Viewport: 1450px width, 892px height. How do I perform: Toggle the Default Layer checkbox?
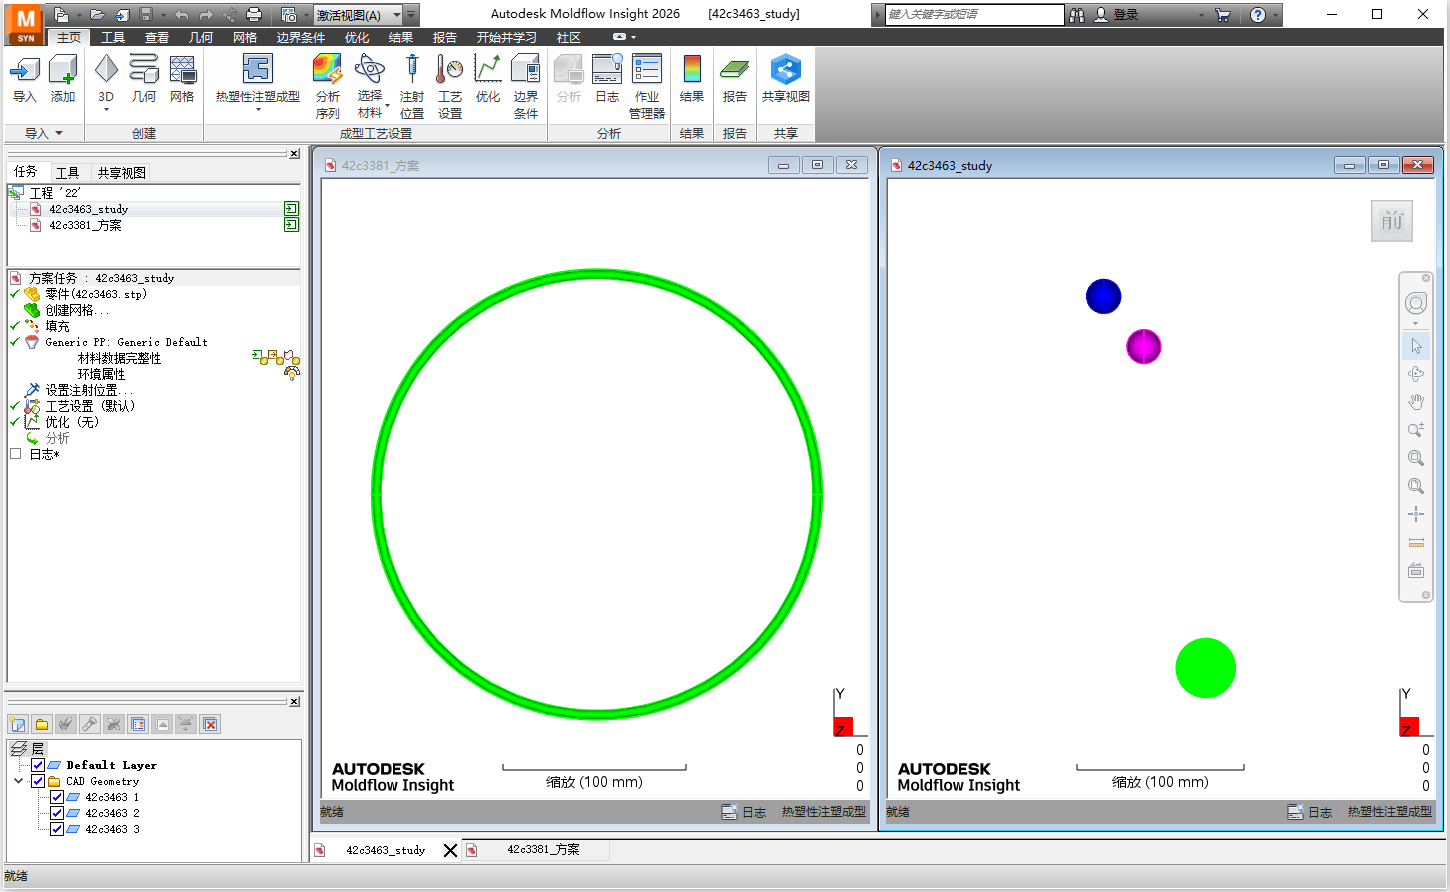[38, 765]
